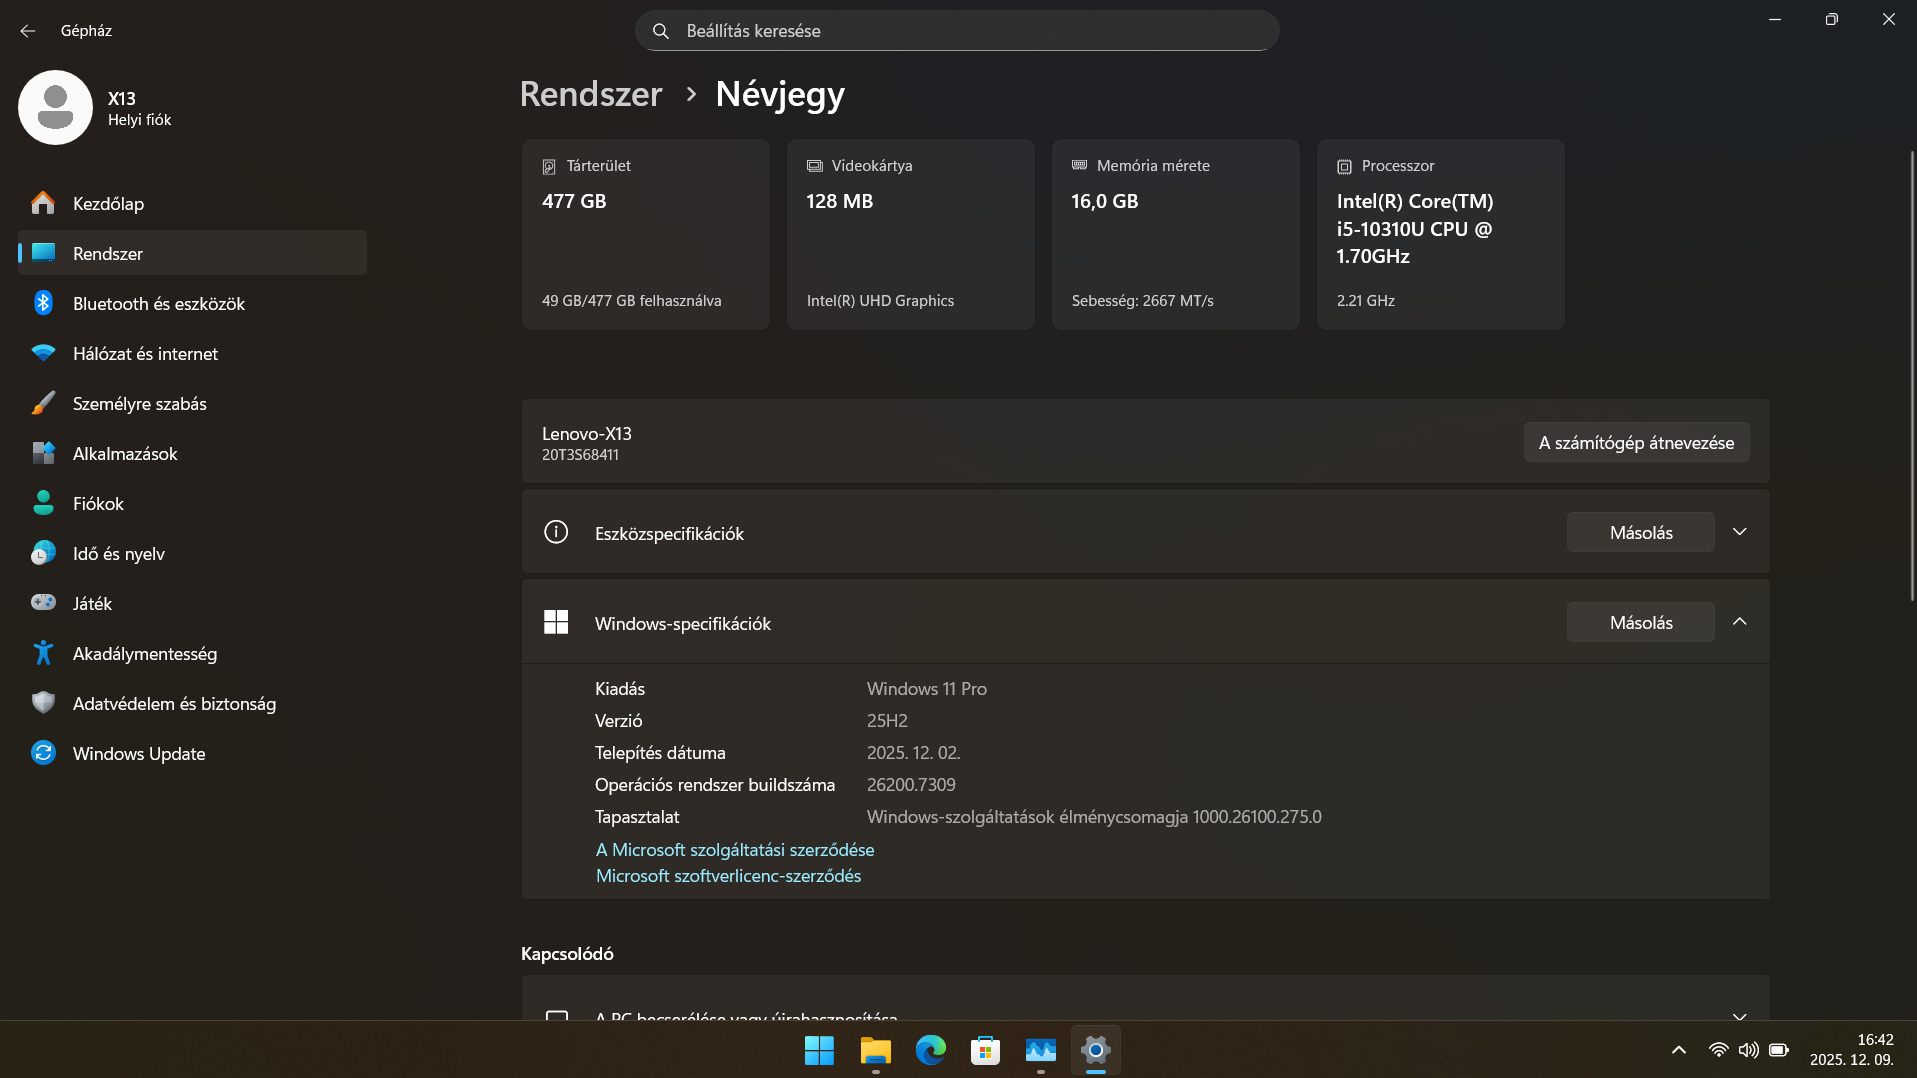
Task: Open Microsoft Store from taskbar
Action: 985,1050
